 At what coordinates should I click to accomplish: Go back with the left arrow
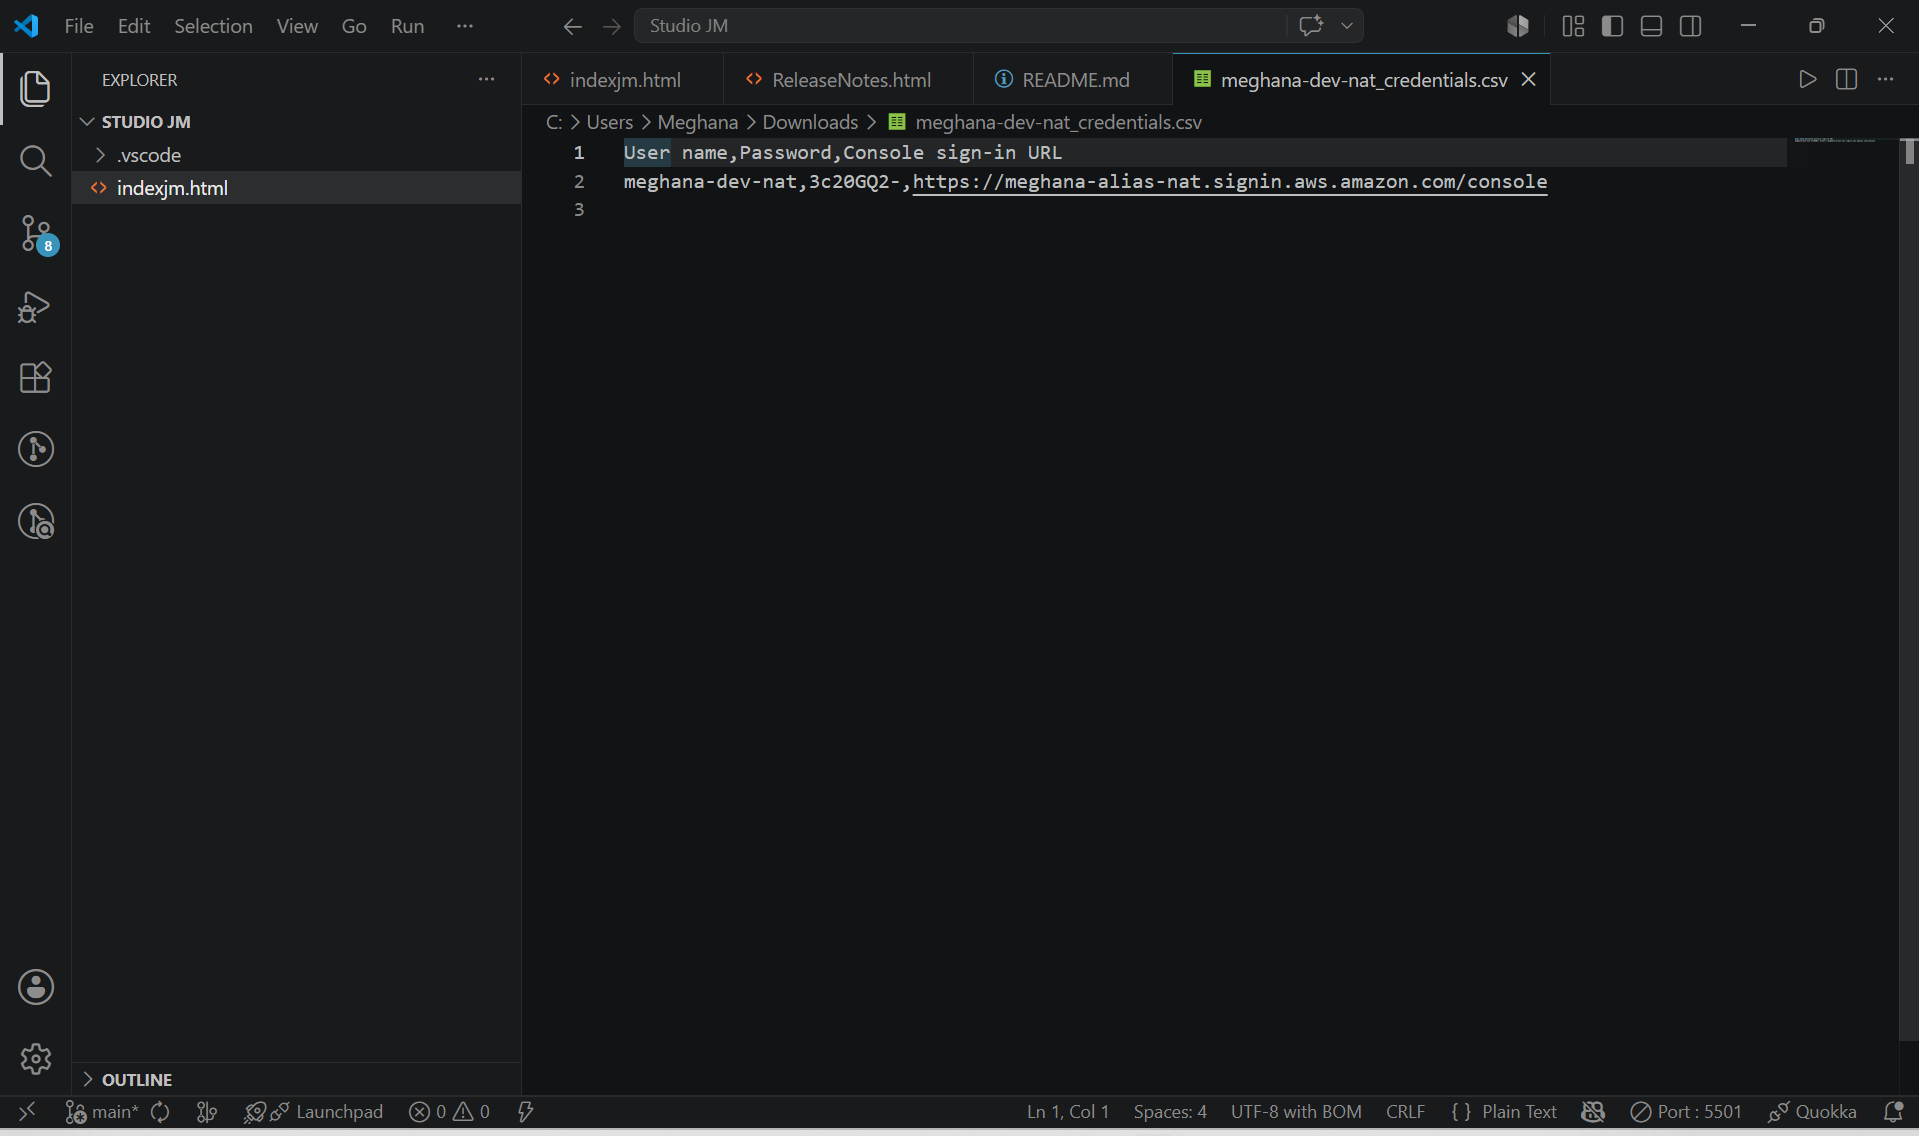572,27
